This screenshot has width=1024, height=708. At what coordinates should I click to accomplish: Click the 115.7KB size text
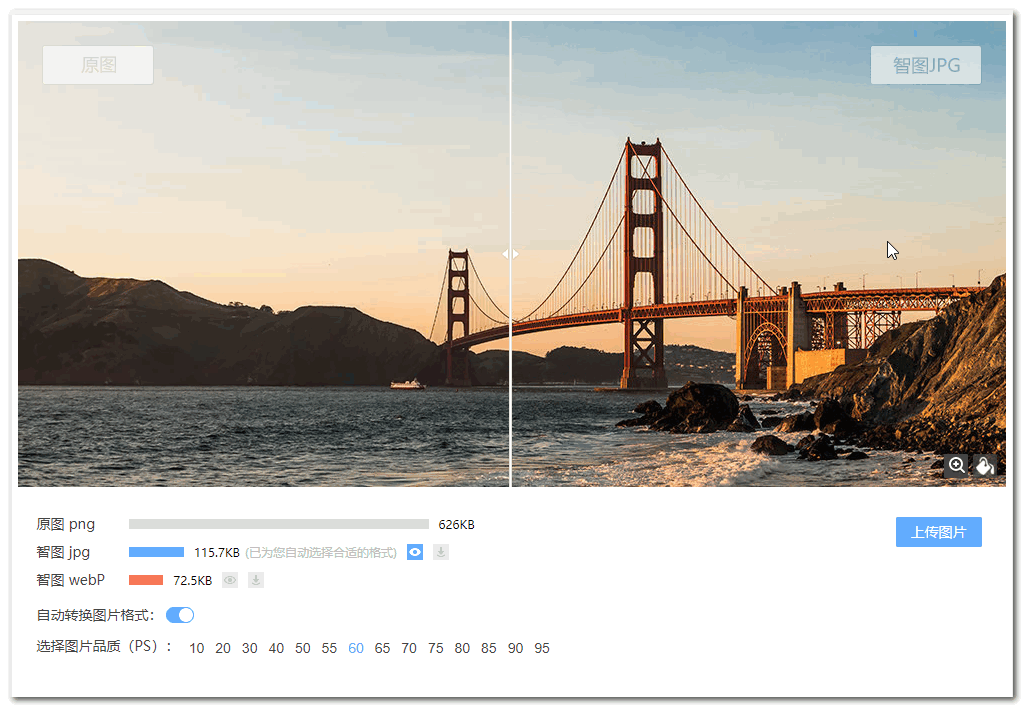click(x=217, y=553)
